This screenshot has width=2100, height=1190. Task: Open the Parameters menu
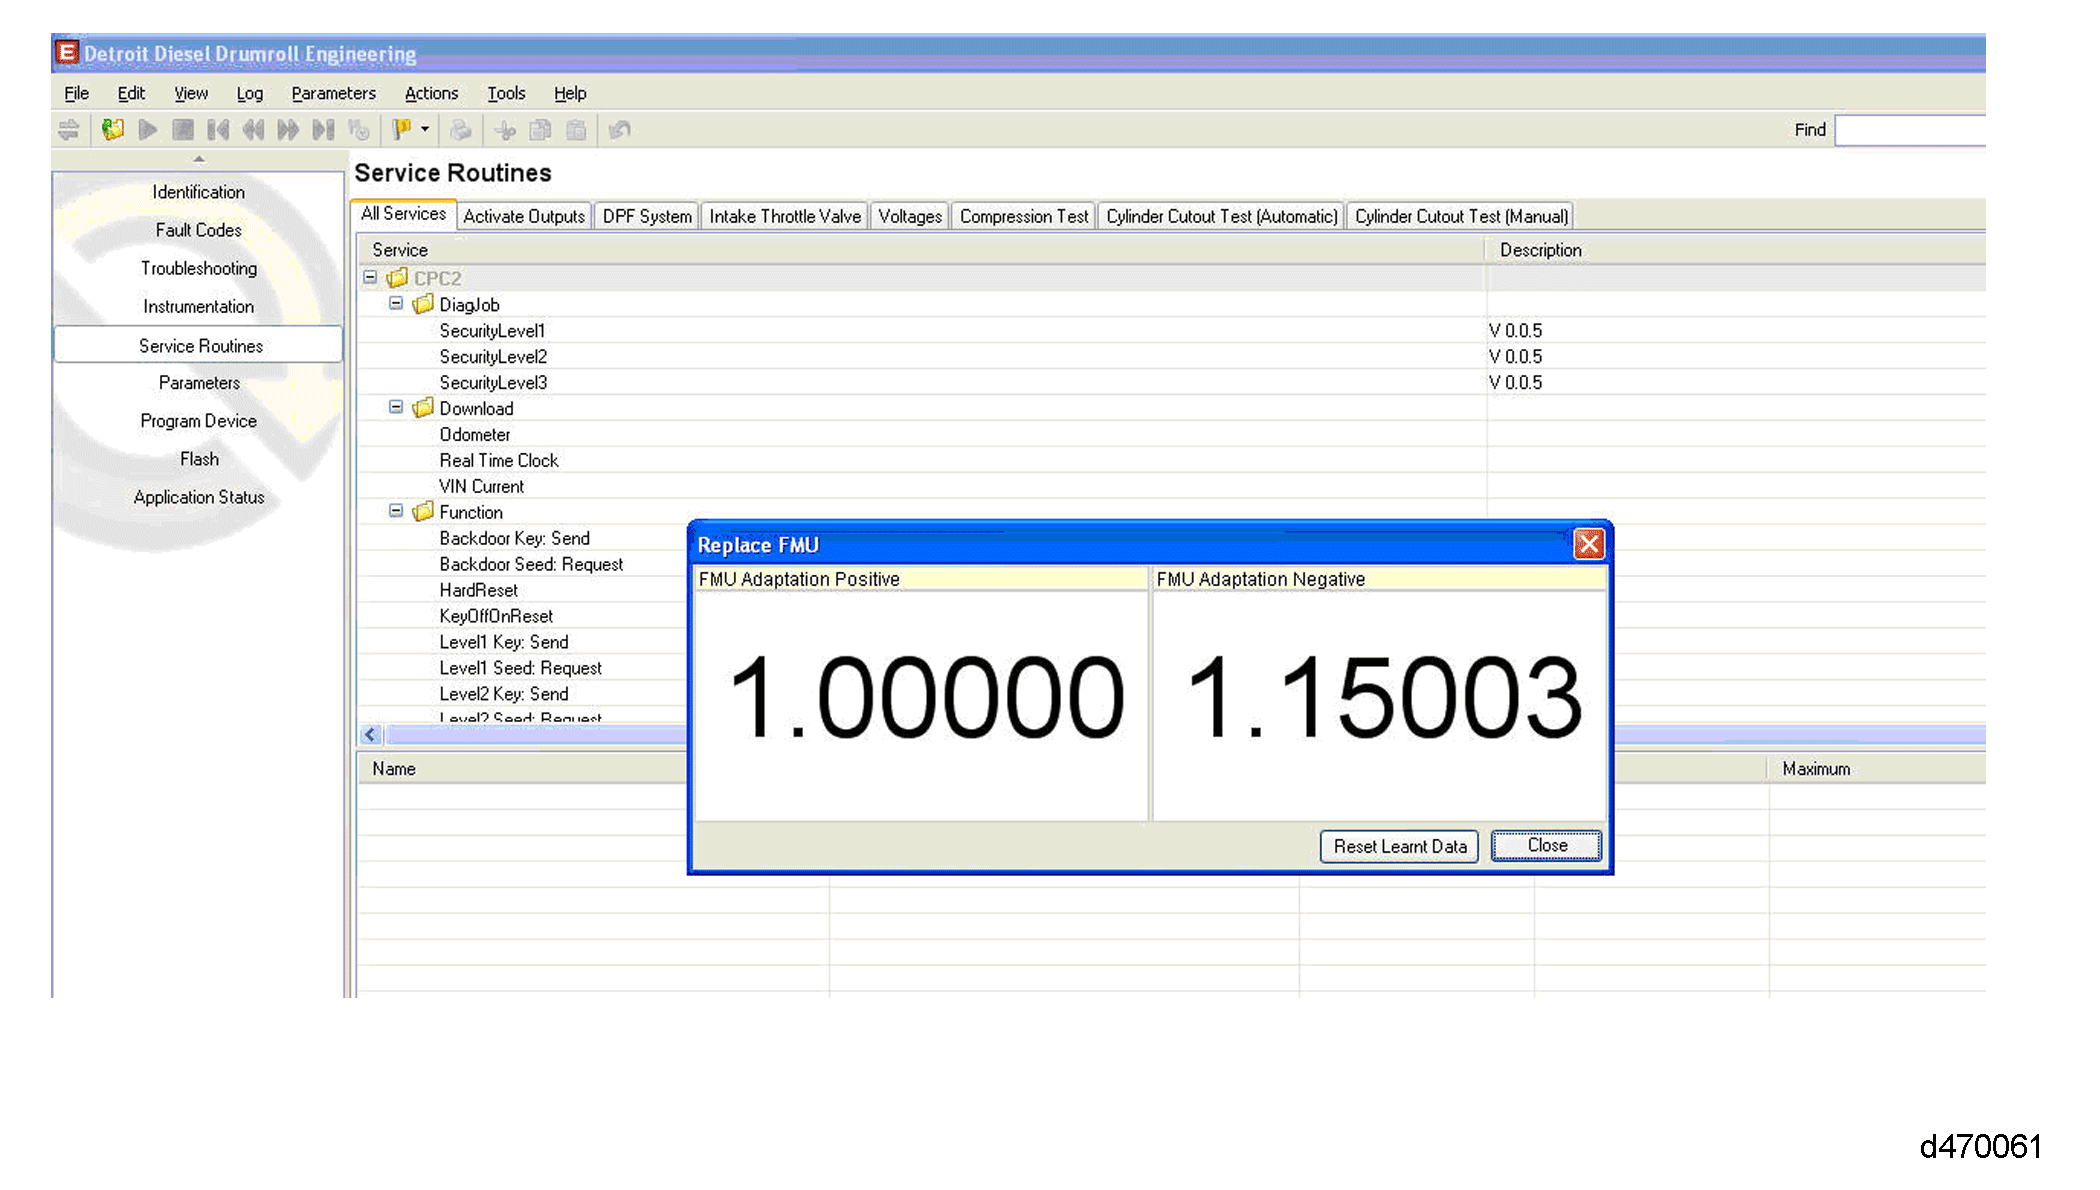point(333,93)
